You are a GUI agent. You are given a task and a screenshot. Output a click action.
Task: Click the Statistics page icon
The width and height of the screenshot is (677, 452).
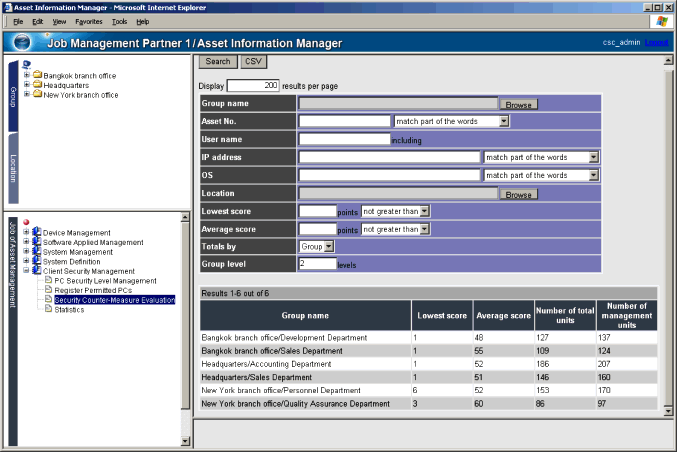[x=46, y=309]
